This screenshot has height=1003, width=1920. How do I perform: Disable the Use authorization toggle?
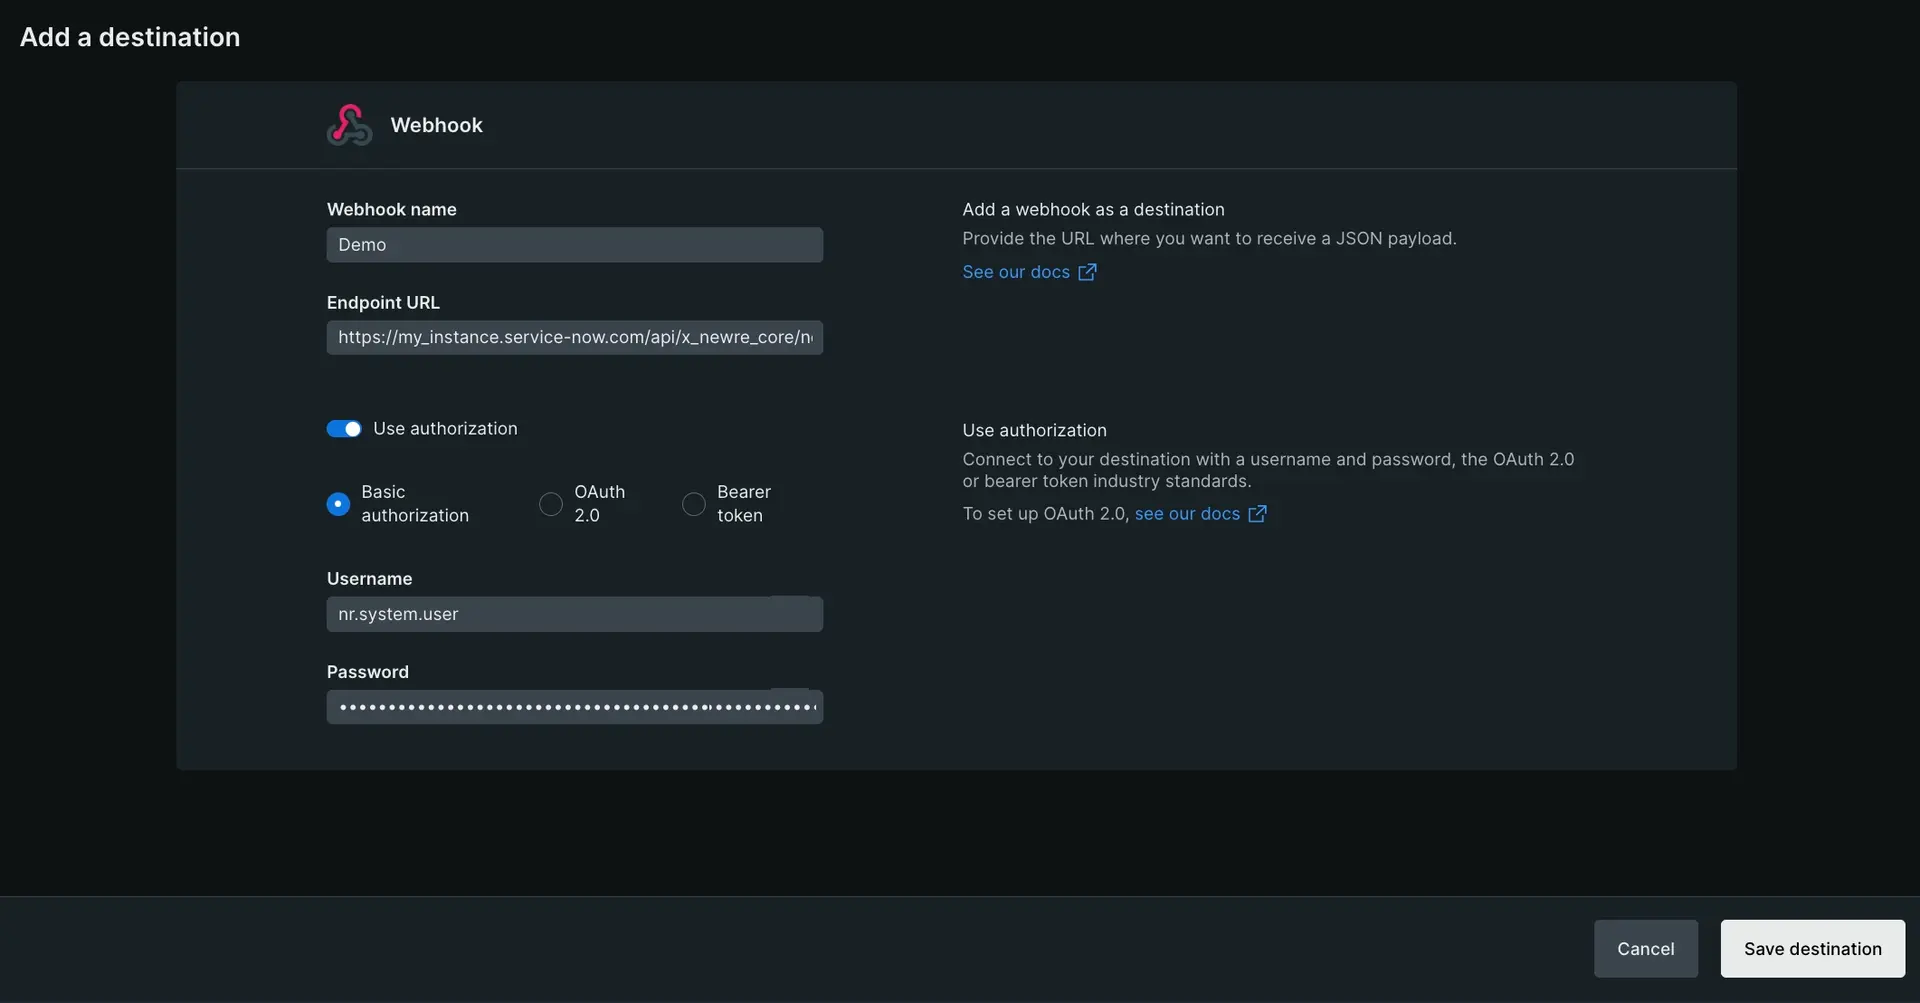point(344,429)
